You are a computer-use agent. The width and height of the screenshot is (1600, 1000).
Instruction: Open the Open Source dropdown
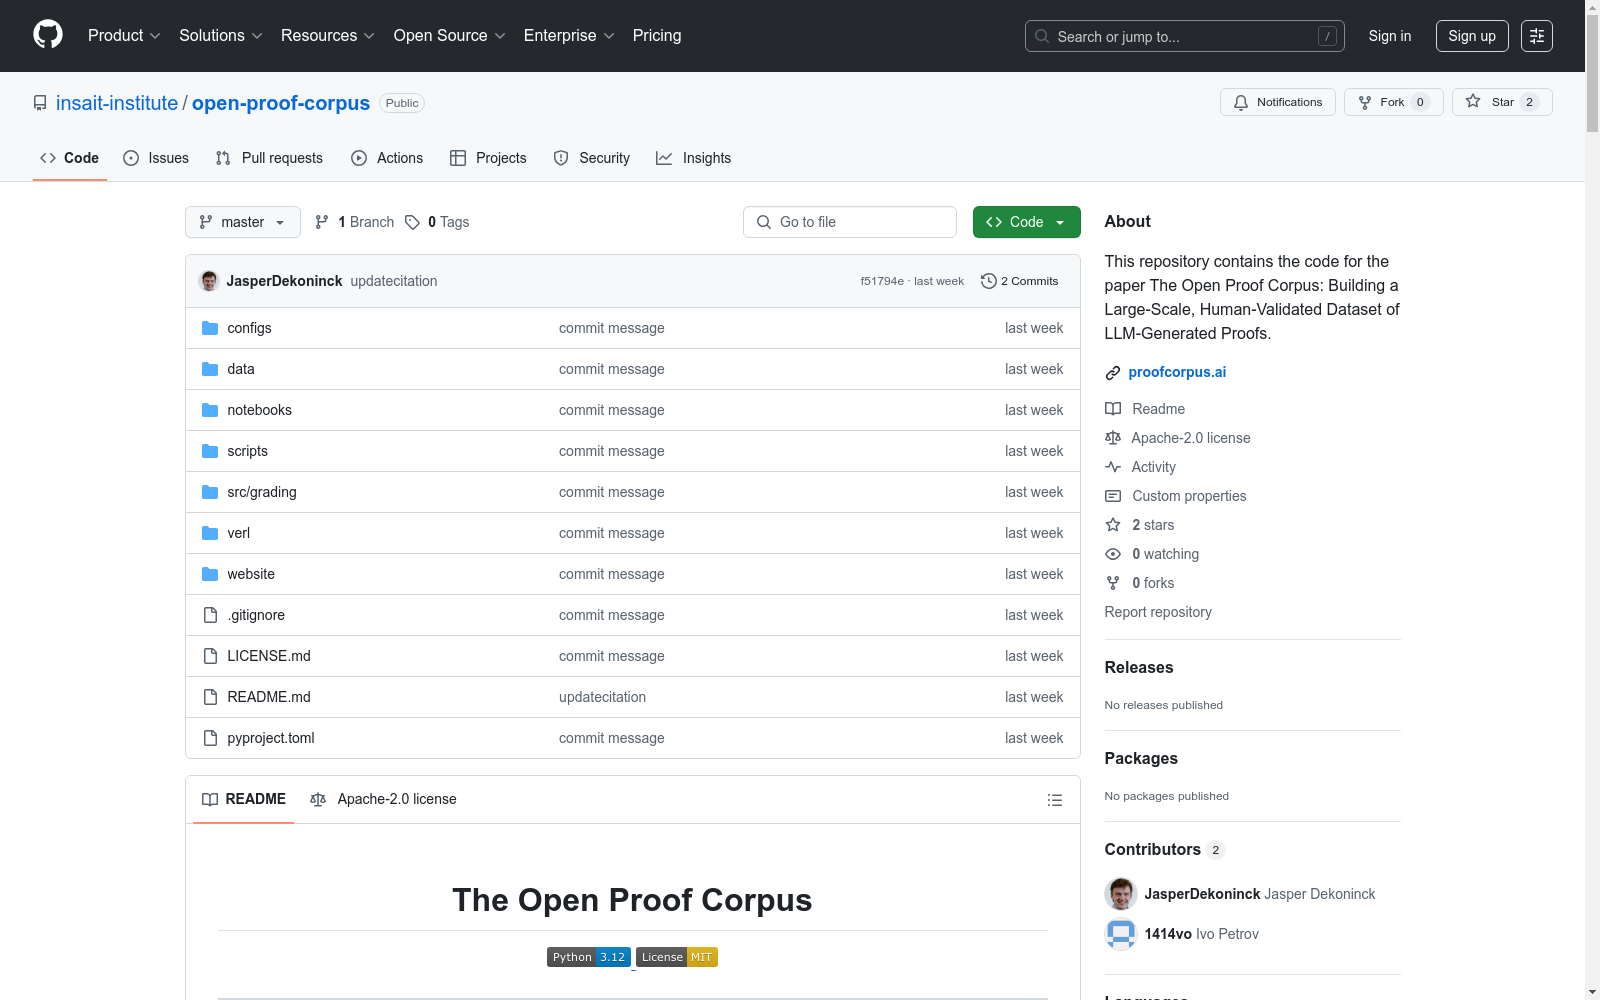click(x=450, y=36)
